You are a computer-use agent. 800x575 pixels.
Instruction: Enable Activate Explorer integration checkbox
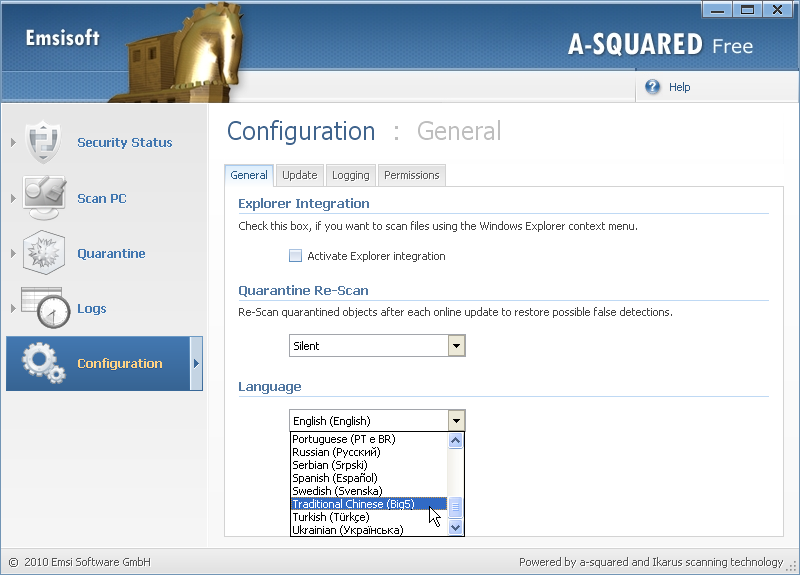295,256
